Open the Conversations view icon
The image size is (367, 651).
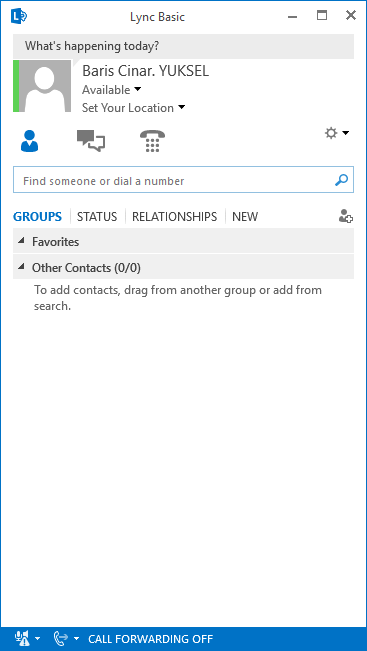[91, 141]
